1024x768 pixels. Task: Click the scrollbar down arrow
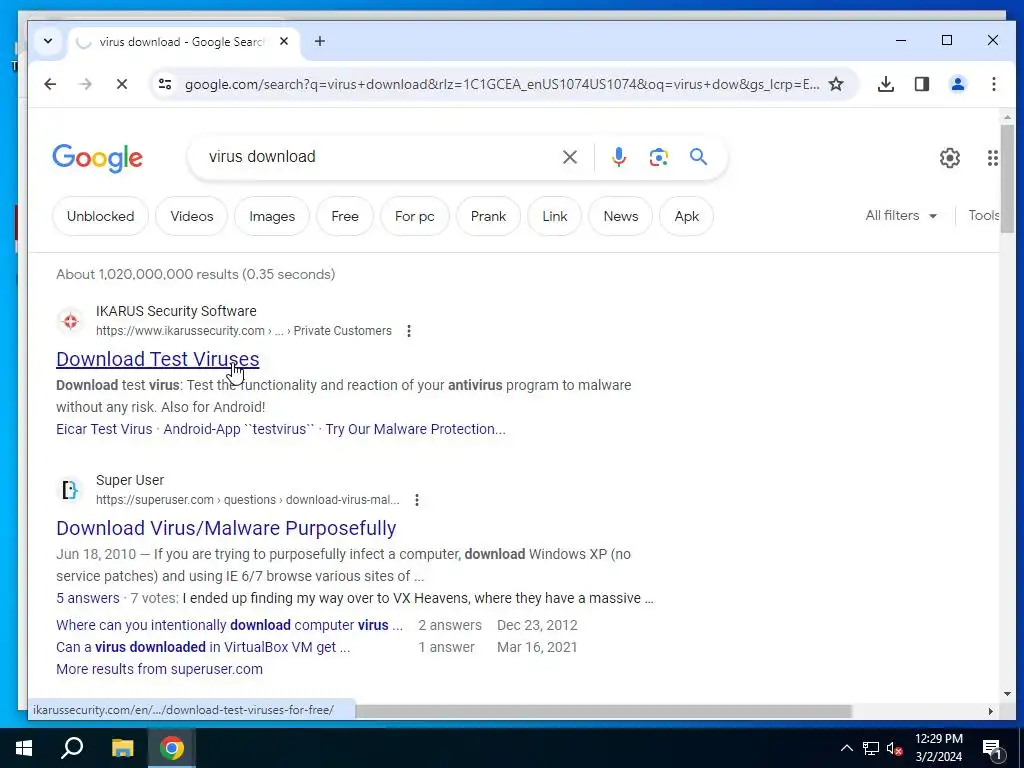pos(1007,694)
